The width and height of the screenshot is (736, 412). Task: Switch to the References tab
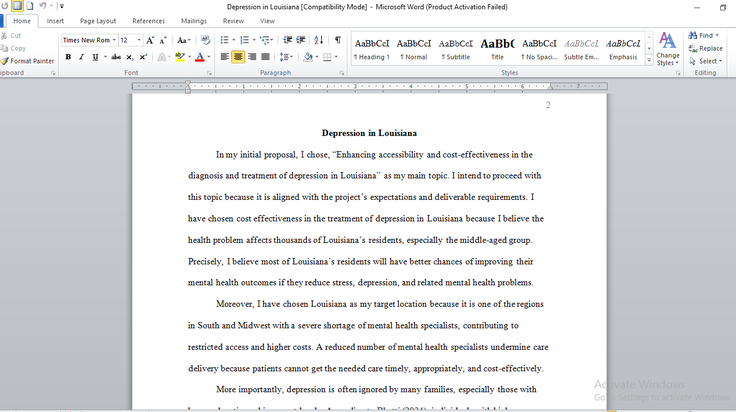148,21
